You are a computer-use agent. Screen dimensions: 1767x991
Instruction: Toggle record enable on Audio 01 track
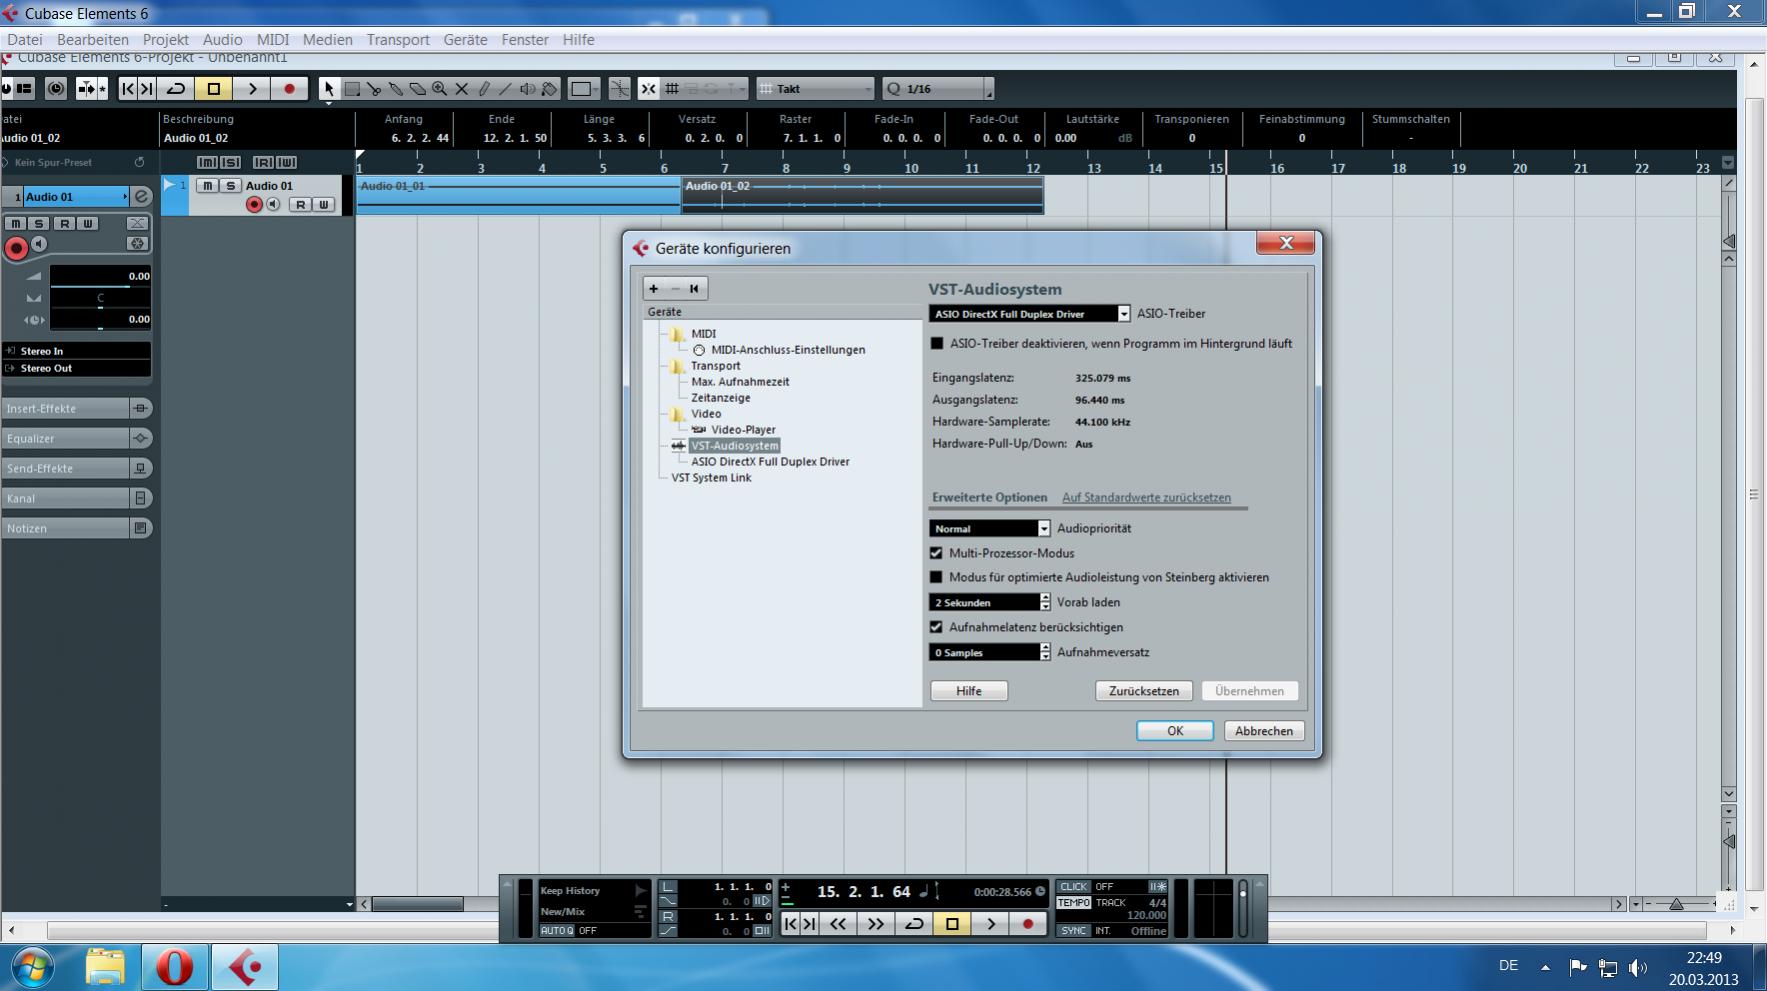(x=254, y=204)
